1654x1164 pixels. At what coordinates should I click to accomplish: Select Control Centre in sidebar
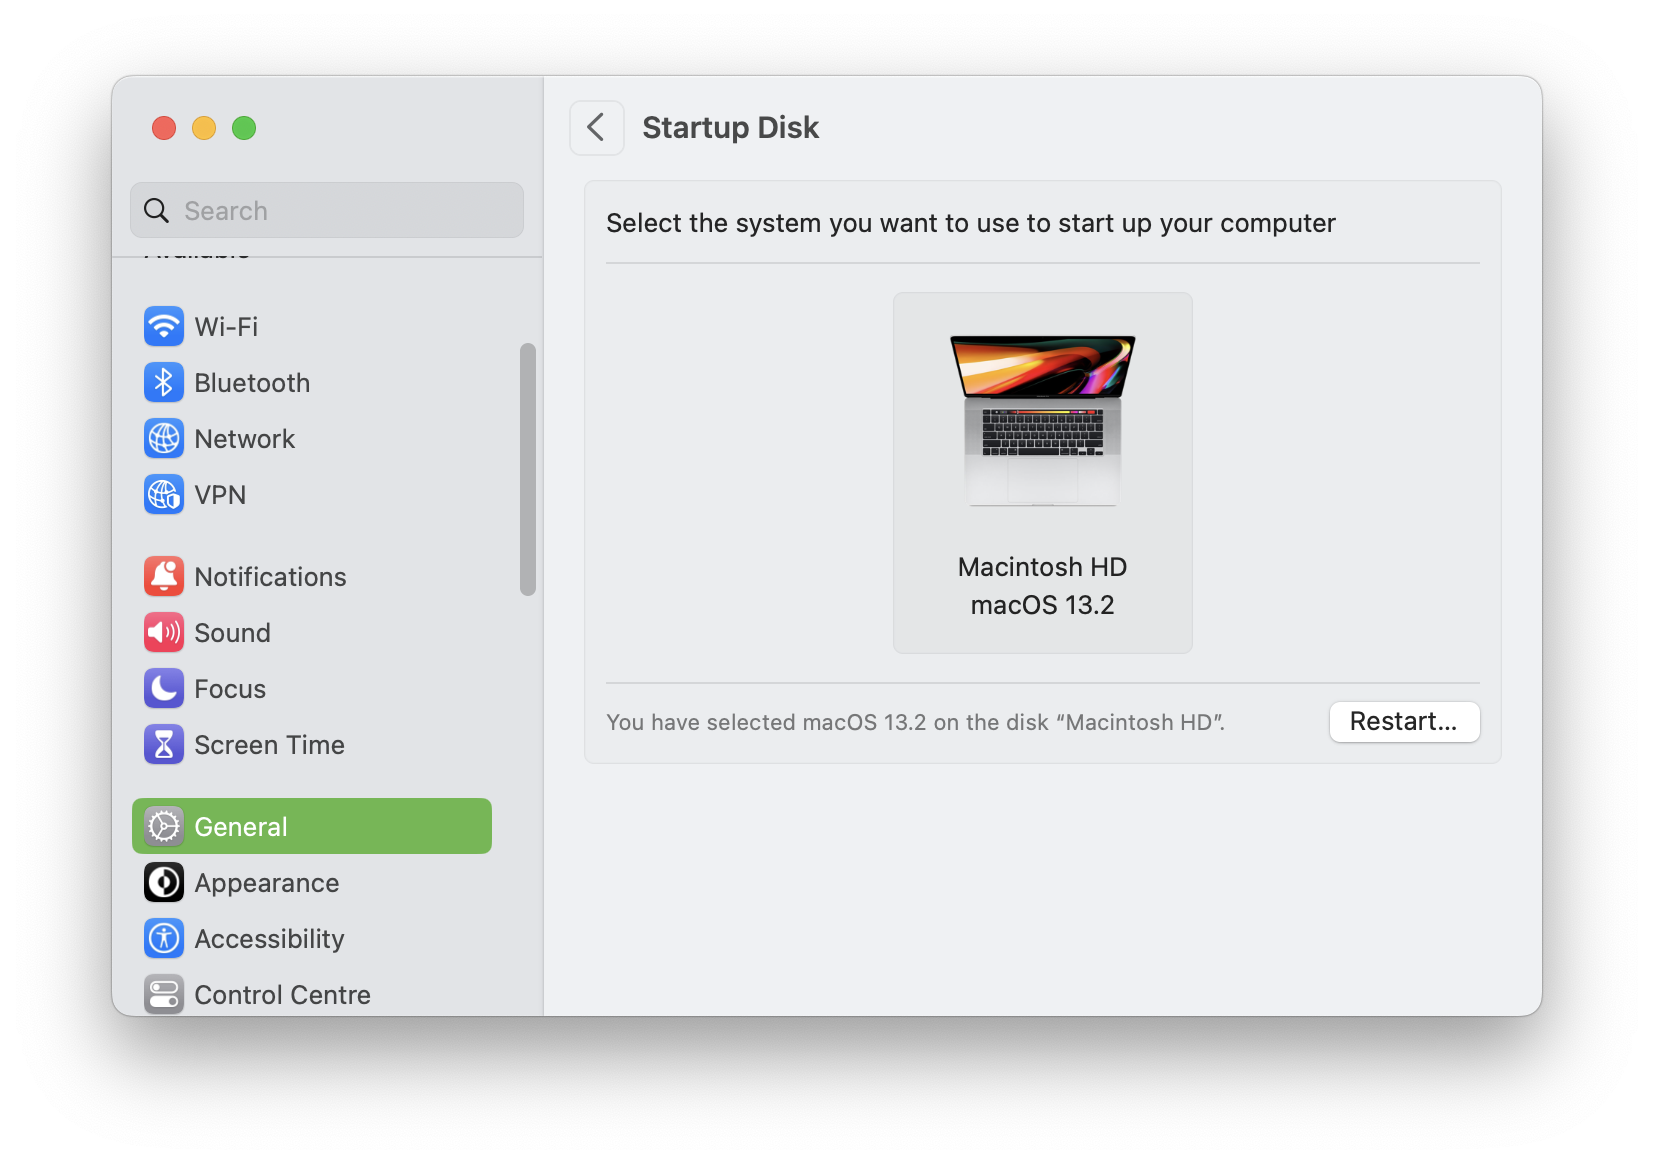(x=282, y=994)
